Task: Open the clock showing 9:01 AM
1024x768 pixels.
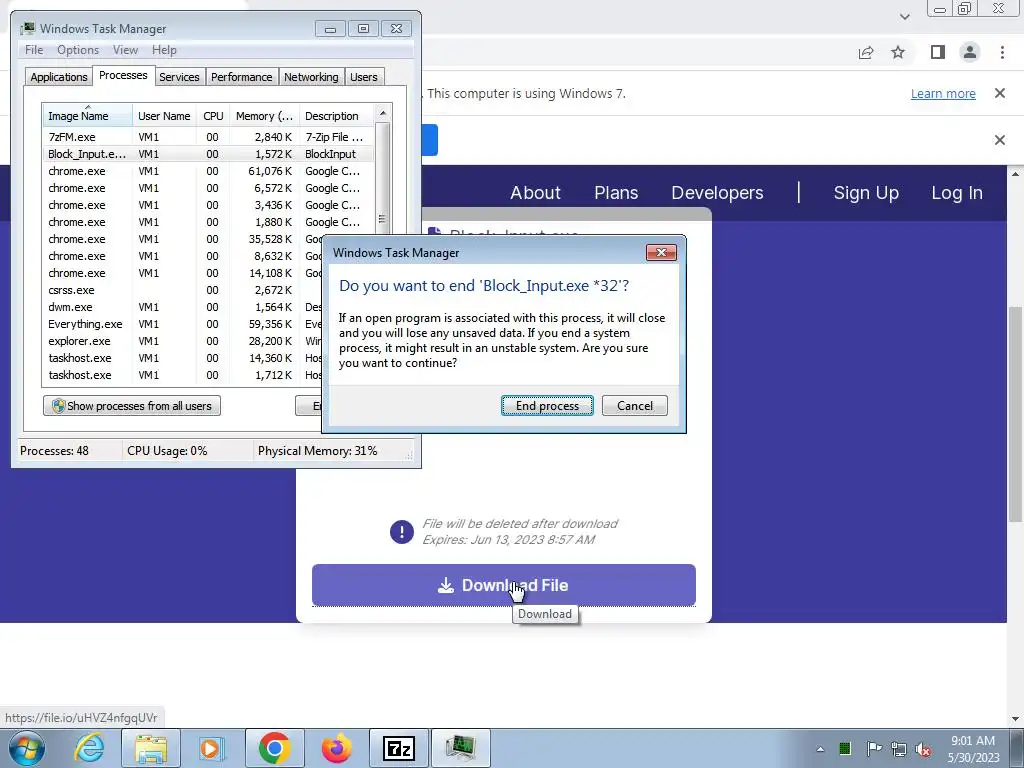Action: 973,749
